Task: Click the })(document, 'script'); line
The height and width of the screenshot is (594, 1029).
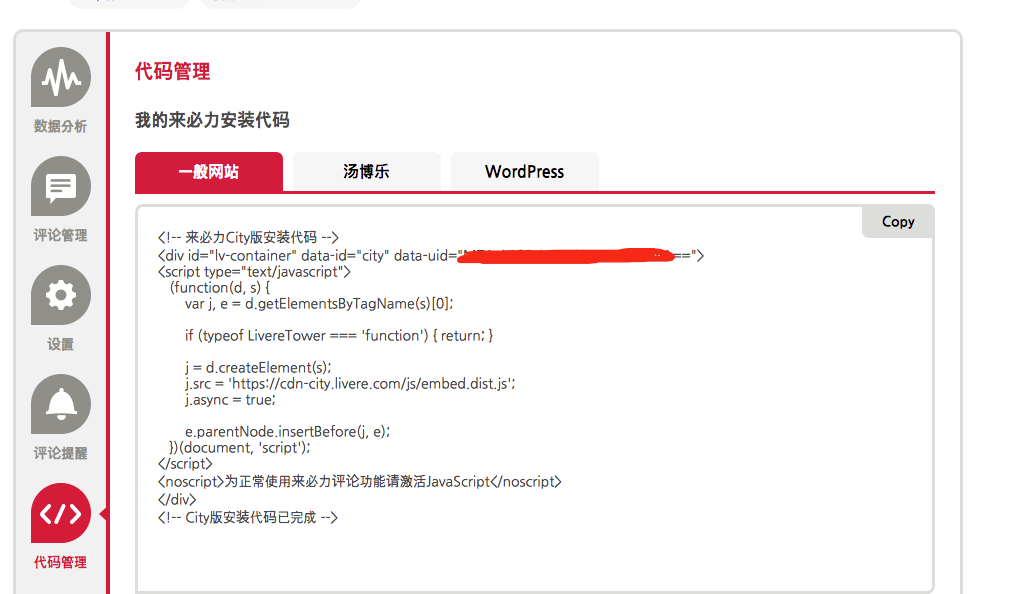Action: [240, 448]
